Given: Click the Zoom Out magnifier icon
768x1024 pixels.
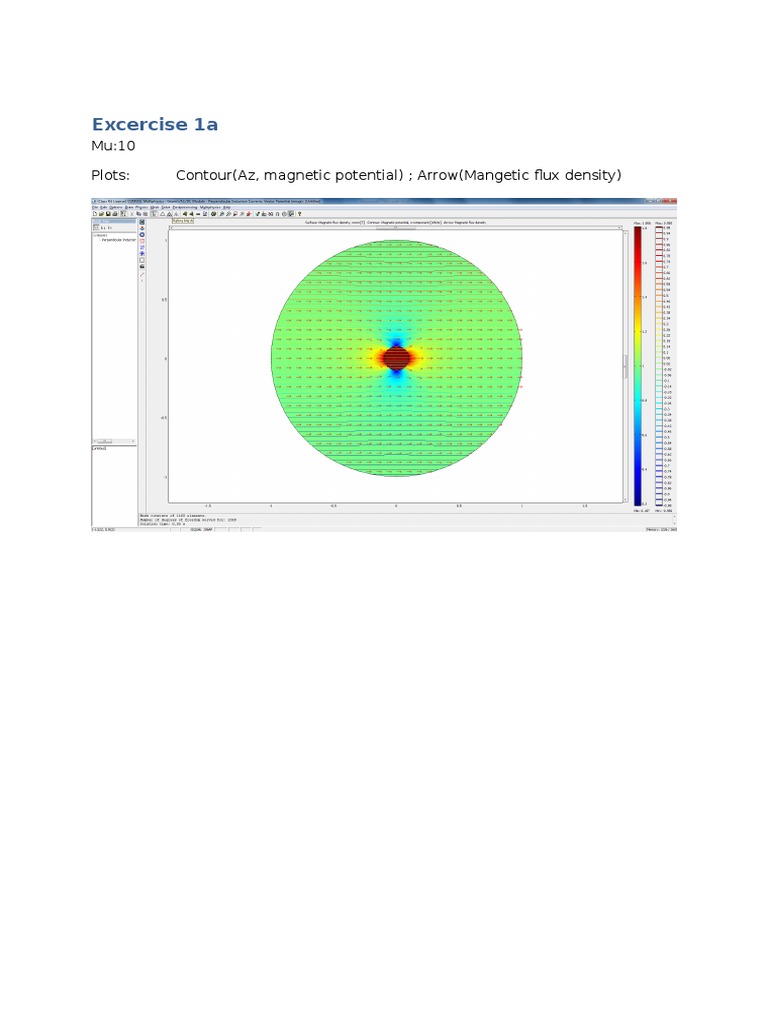Looking at the screenshot, I should [229, 214].
